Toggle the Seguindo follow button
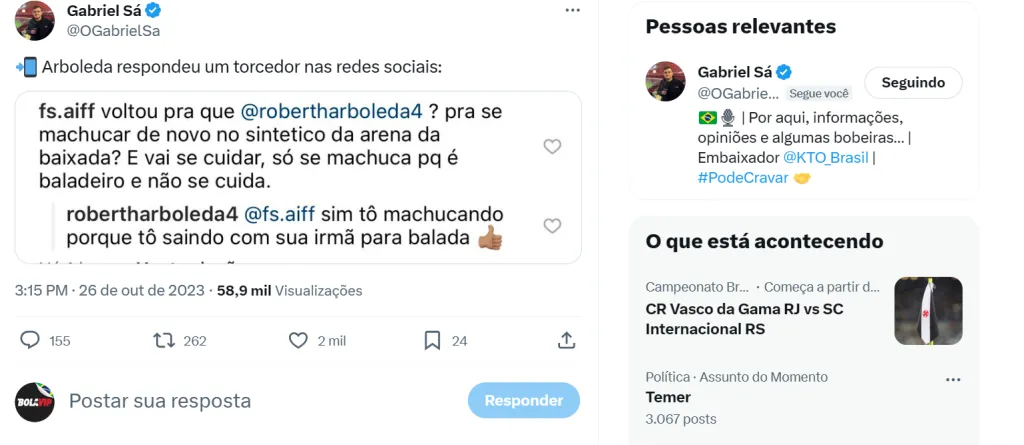Image resolution: width=1024 pixels, height=445 pixels. pos(912,83)
